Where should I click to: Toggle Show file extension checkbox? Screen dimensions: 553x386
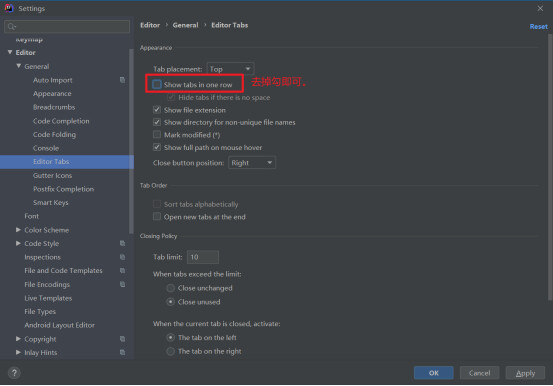click(x=157, y=110)
